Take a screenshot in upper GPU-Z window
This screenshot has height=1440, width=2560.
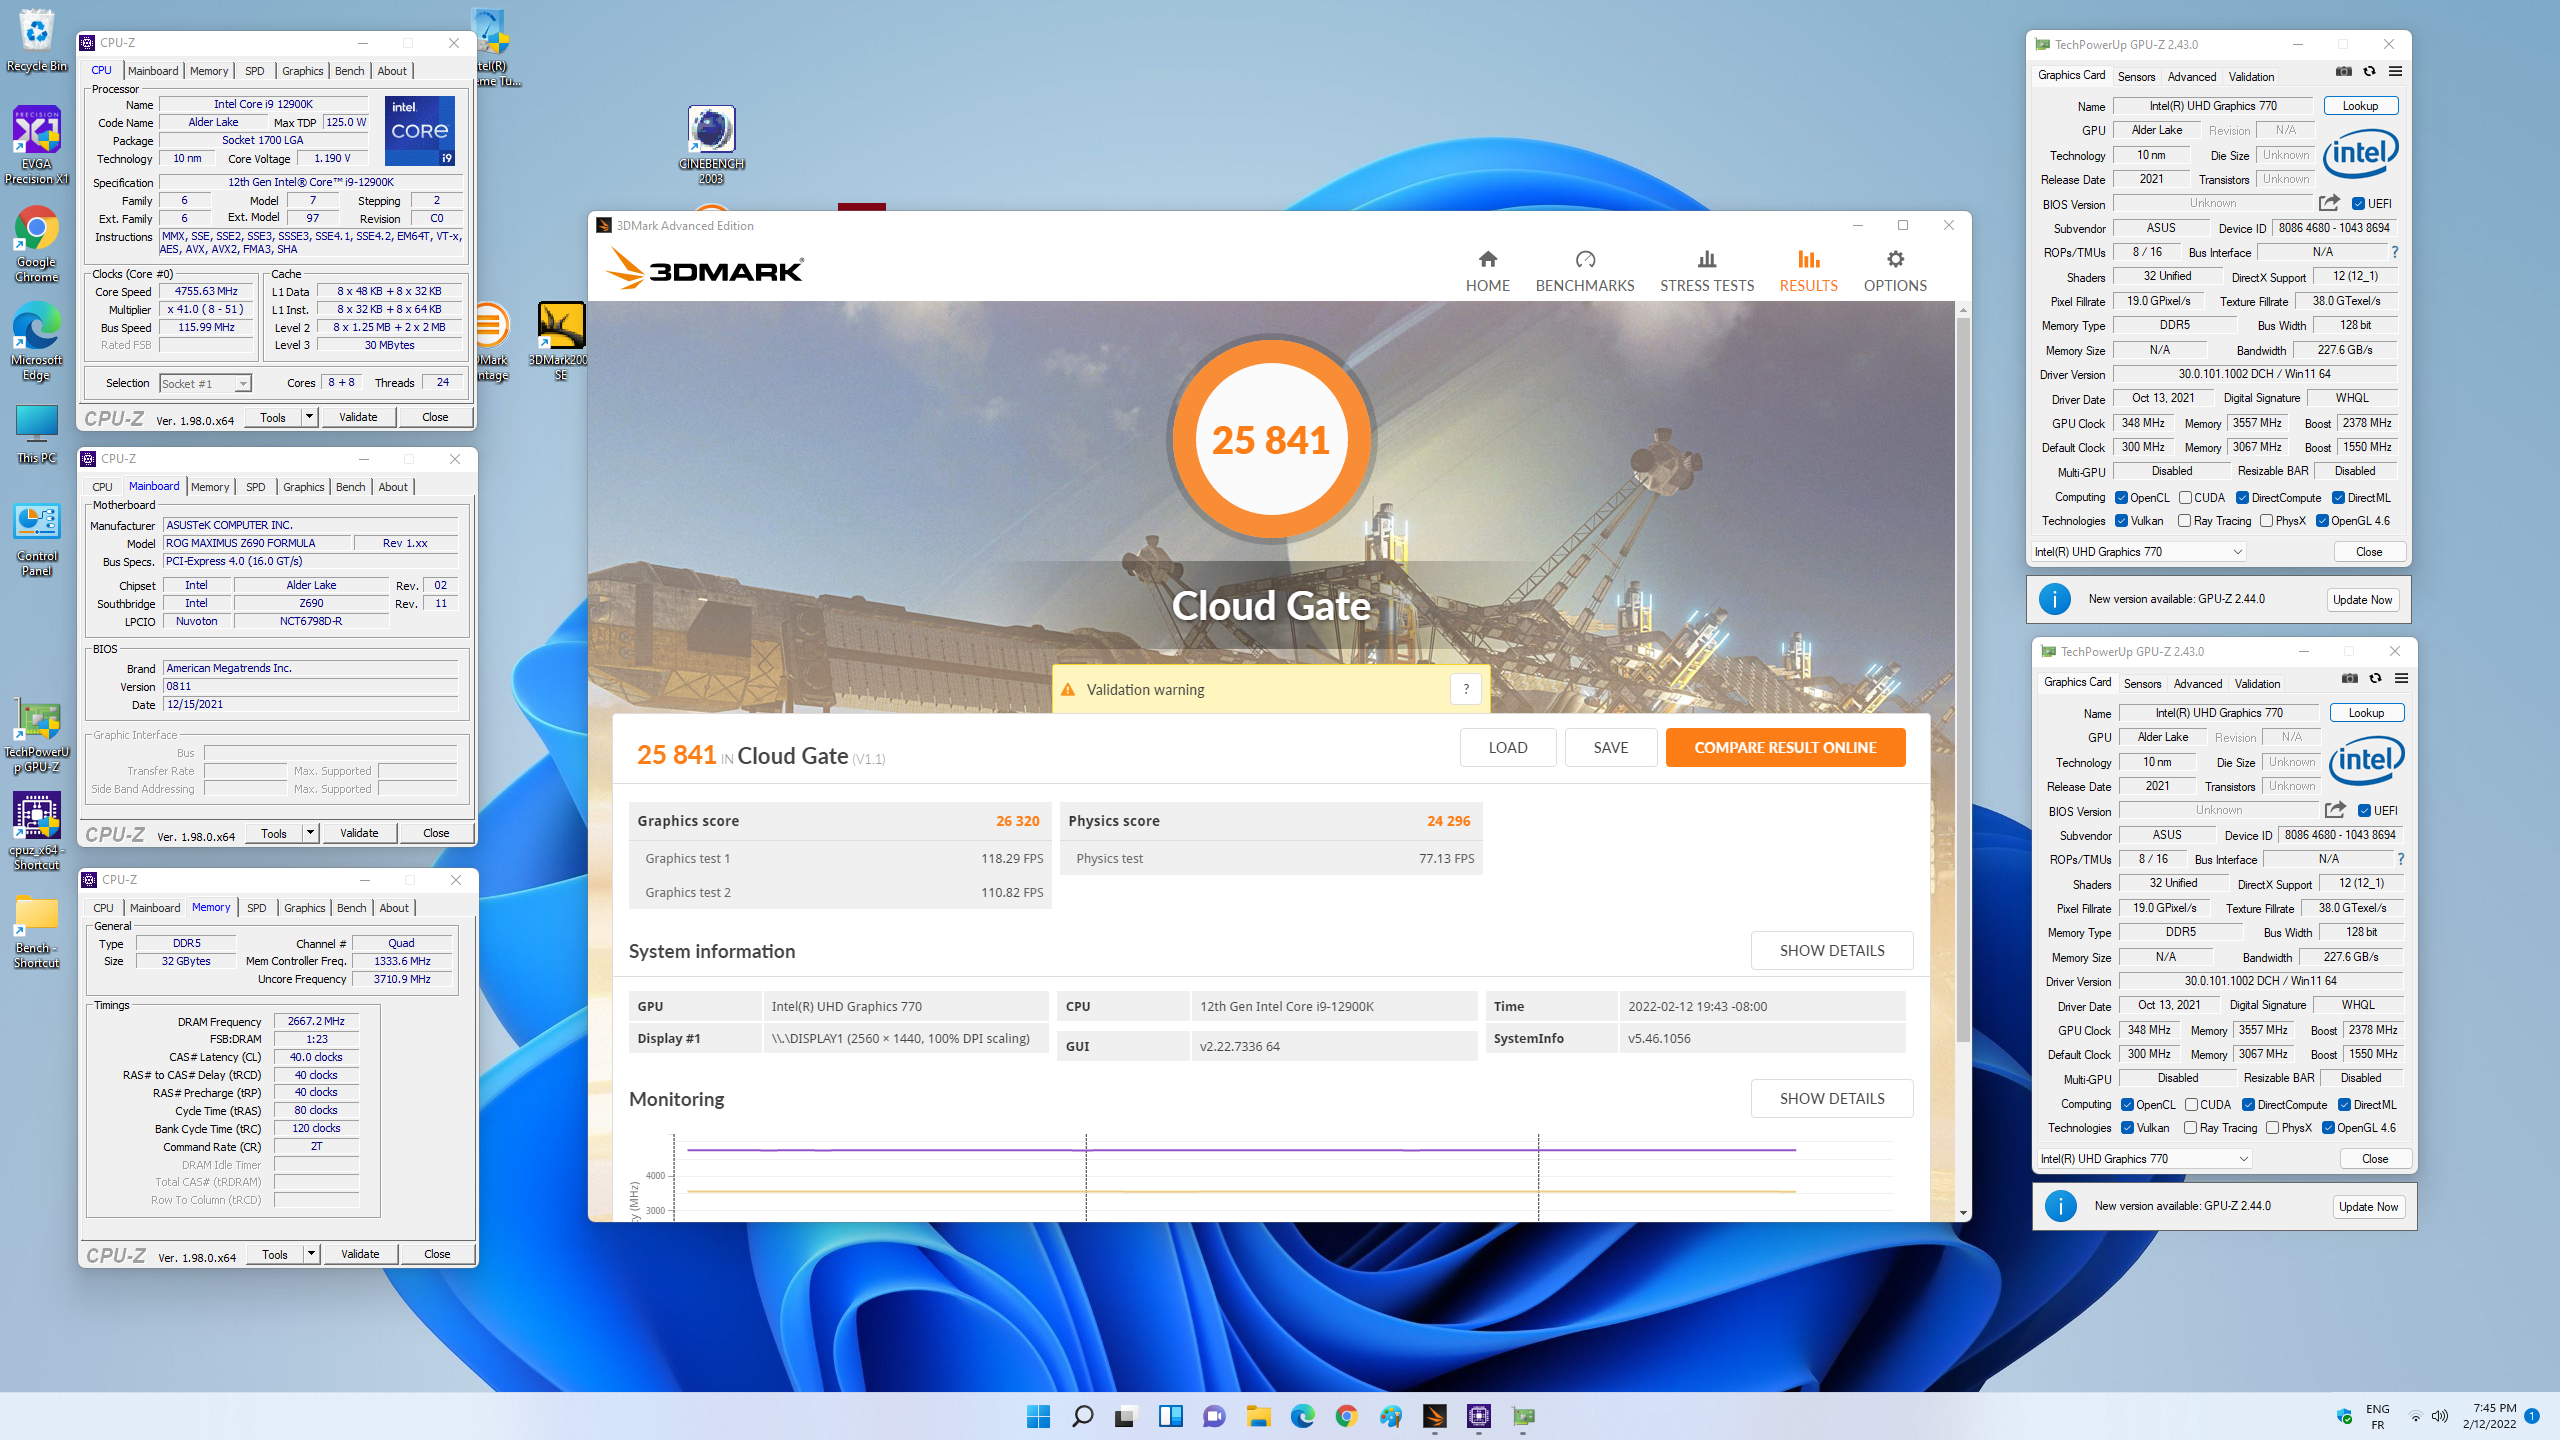[x=2343, y=72]
